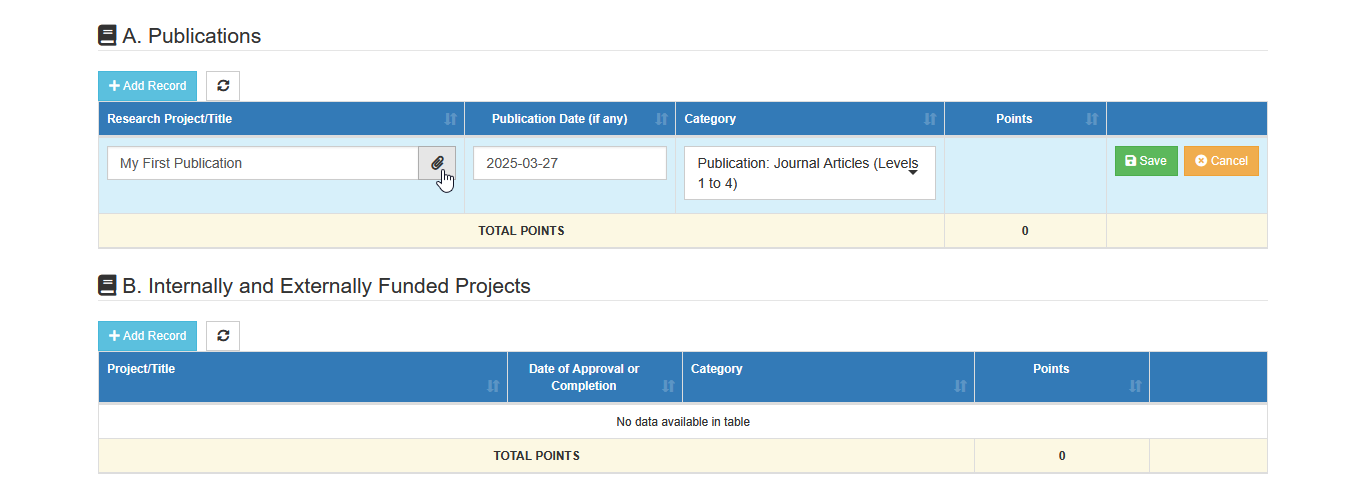Viewport: 1358px width, 489px height.
Task: Click the paperclip attachment icon beside title
Action: click(x=437, y=163)
